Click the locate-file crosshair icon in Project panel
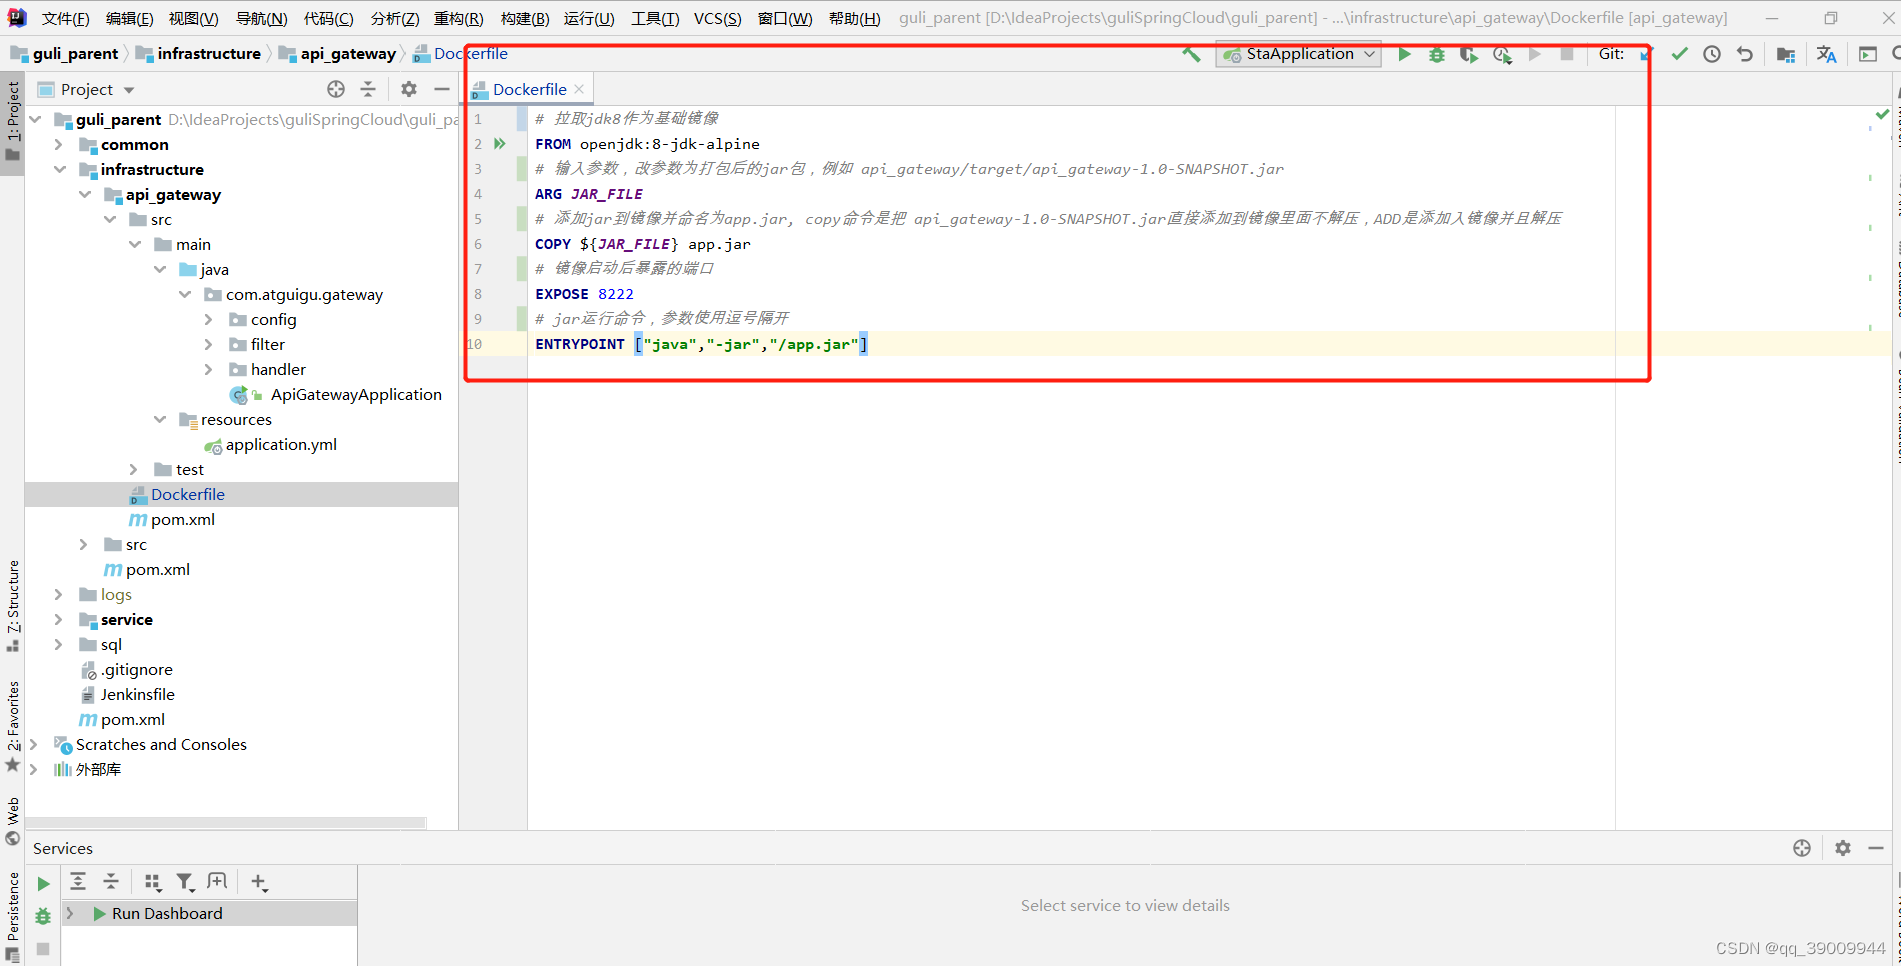 point(336,89)
